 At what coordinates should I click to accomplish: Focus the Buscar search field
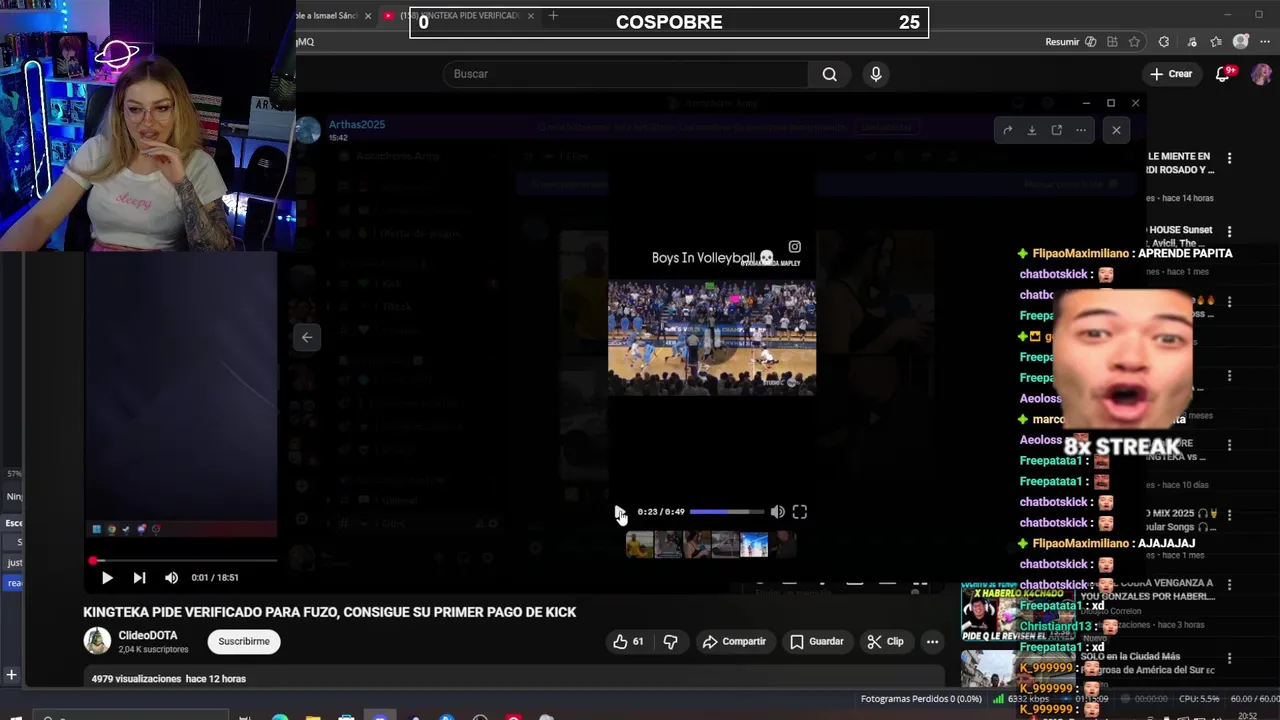tap(625, 74)
